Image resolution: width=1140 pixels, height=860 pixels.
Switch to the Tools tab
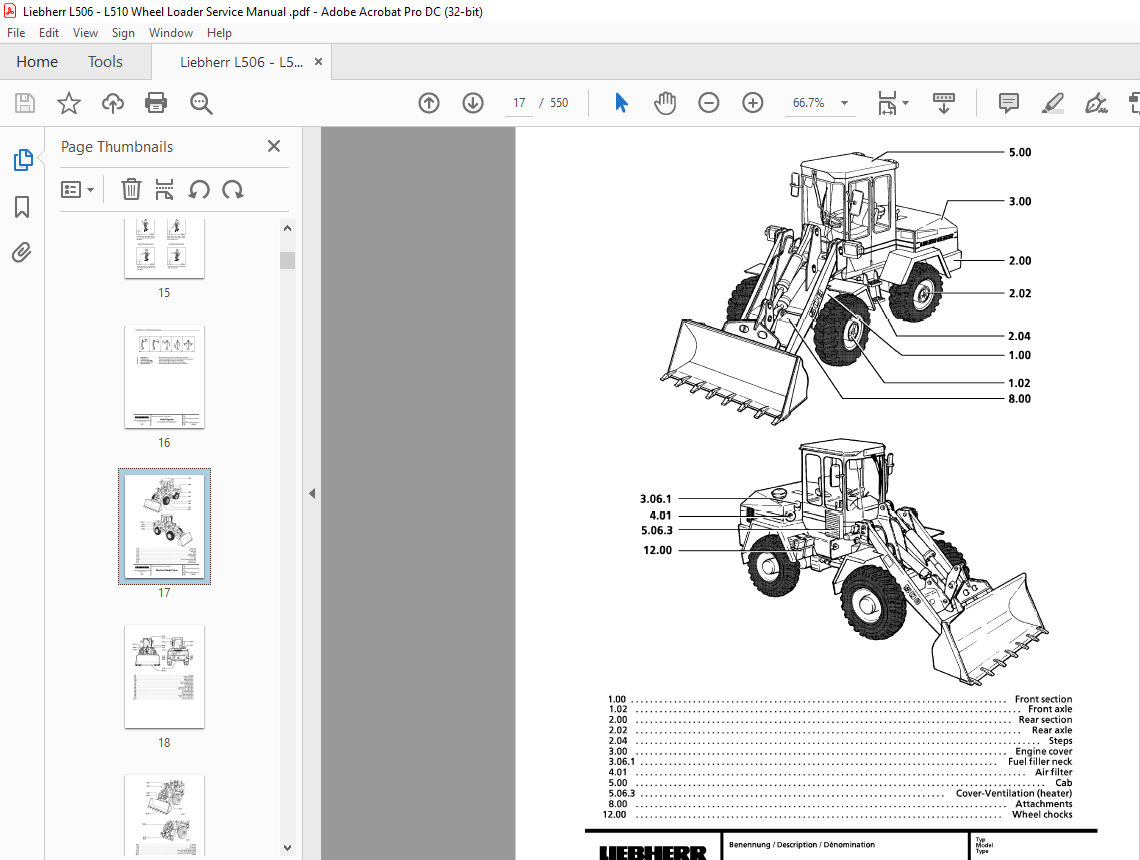click(105, 62)
